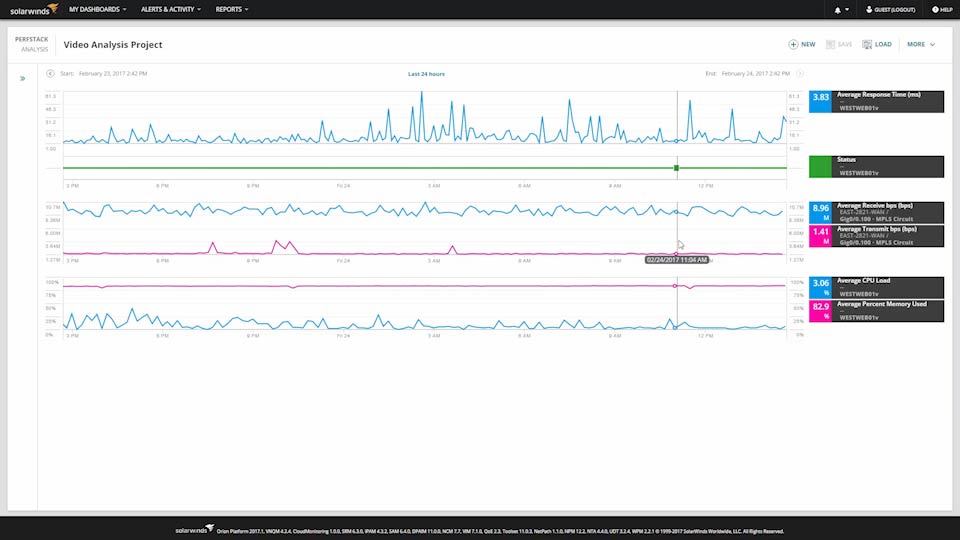Click the SolarWinds footer logo
960x540 pixels.
195,529
